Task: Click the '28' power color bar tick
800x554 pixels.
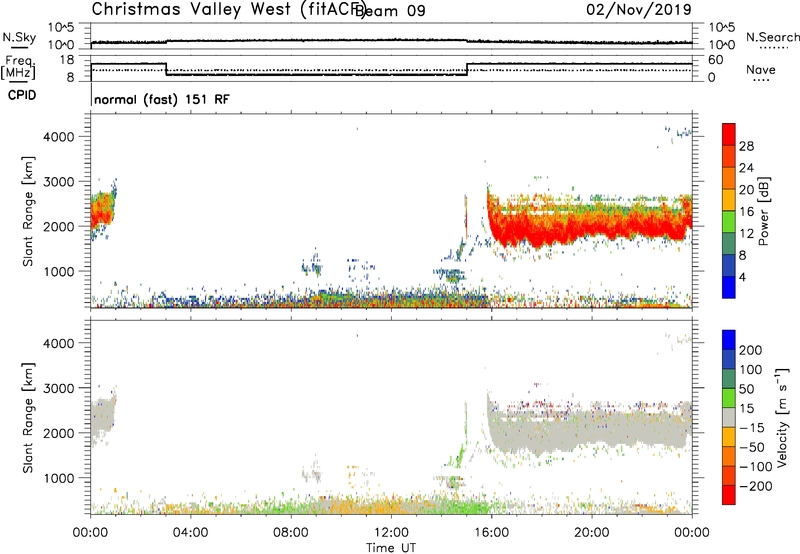Action: pyautogui.click(x=746, y=146)
